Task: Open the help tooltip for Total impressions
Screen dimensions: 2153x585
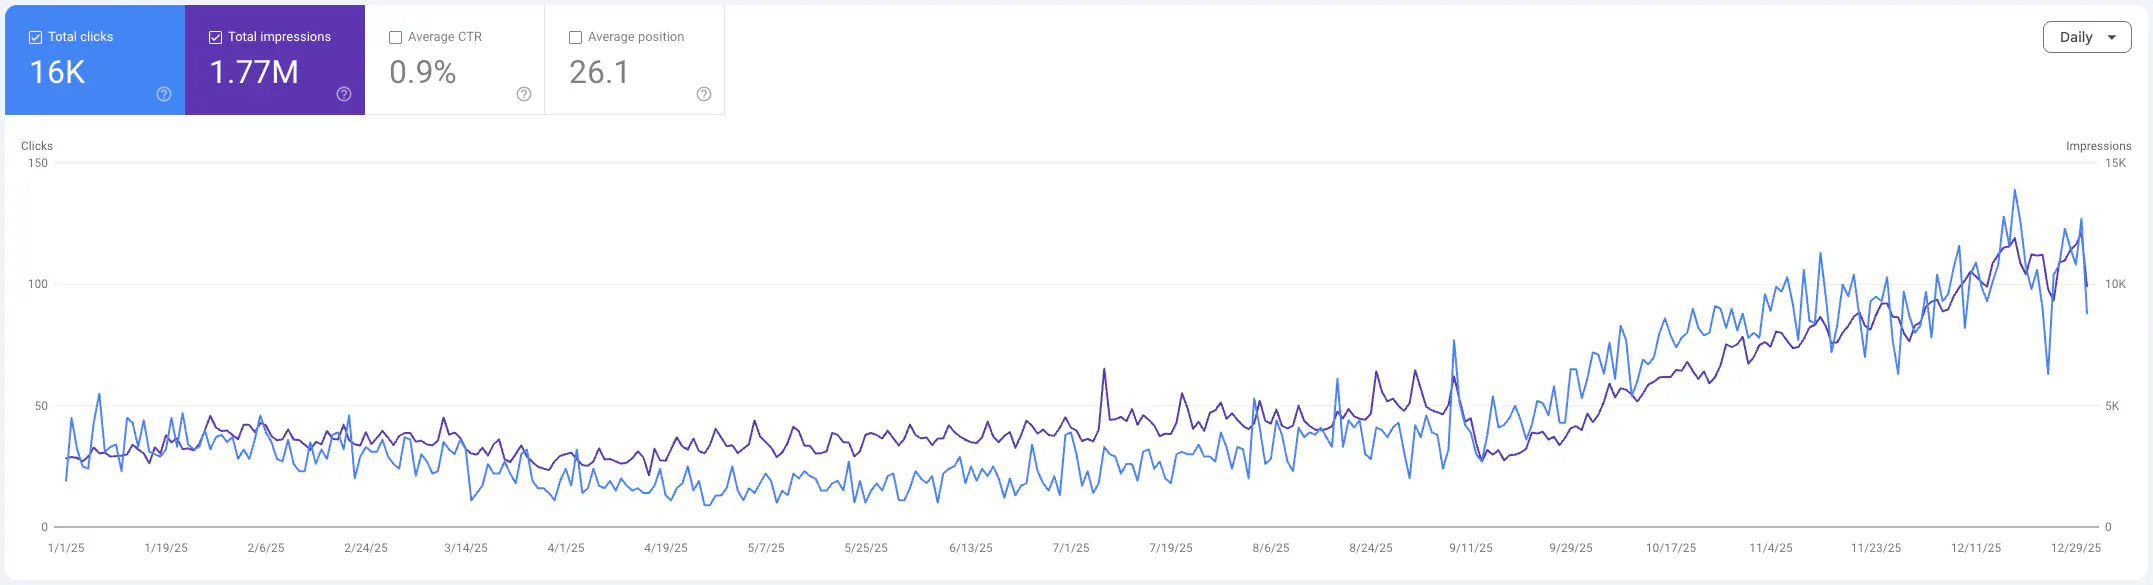Action: (343, 94)
